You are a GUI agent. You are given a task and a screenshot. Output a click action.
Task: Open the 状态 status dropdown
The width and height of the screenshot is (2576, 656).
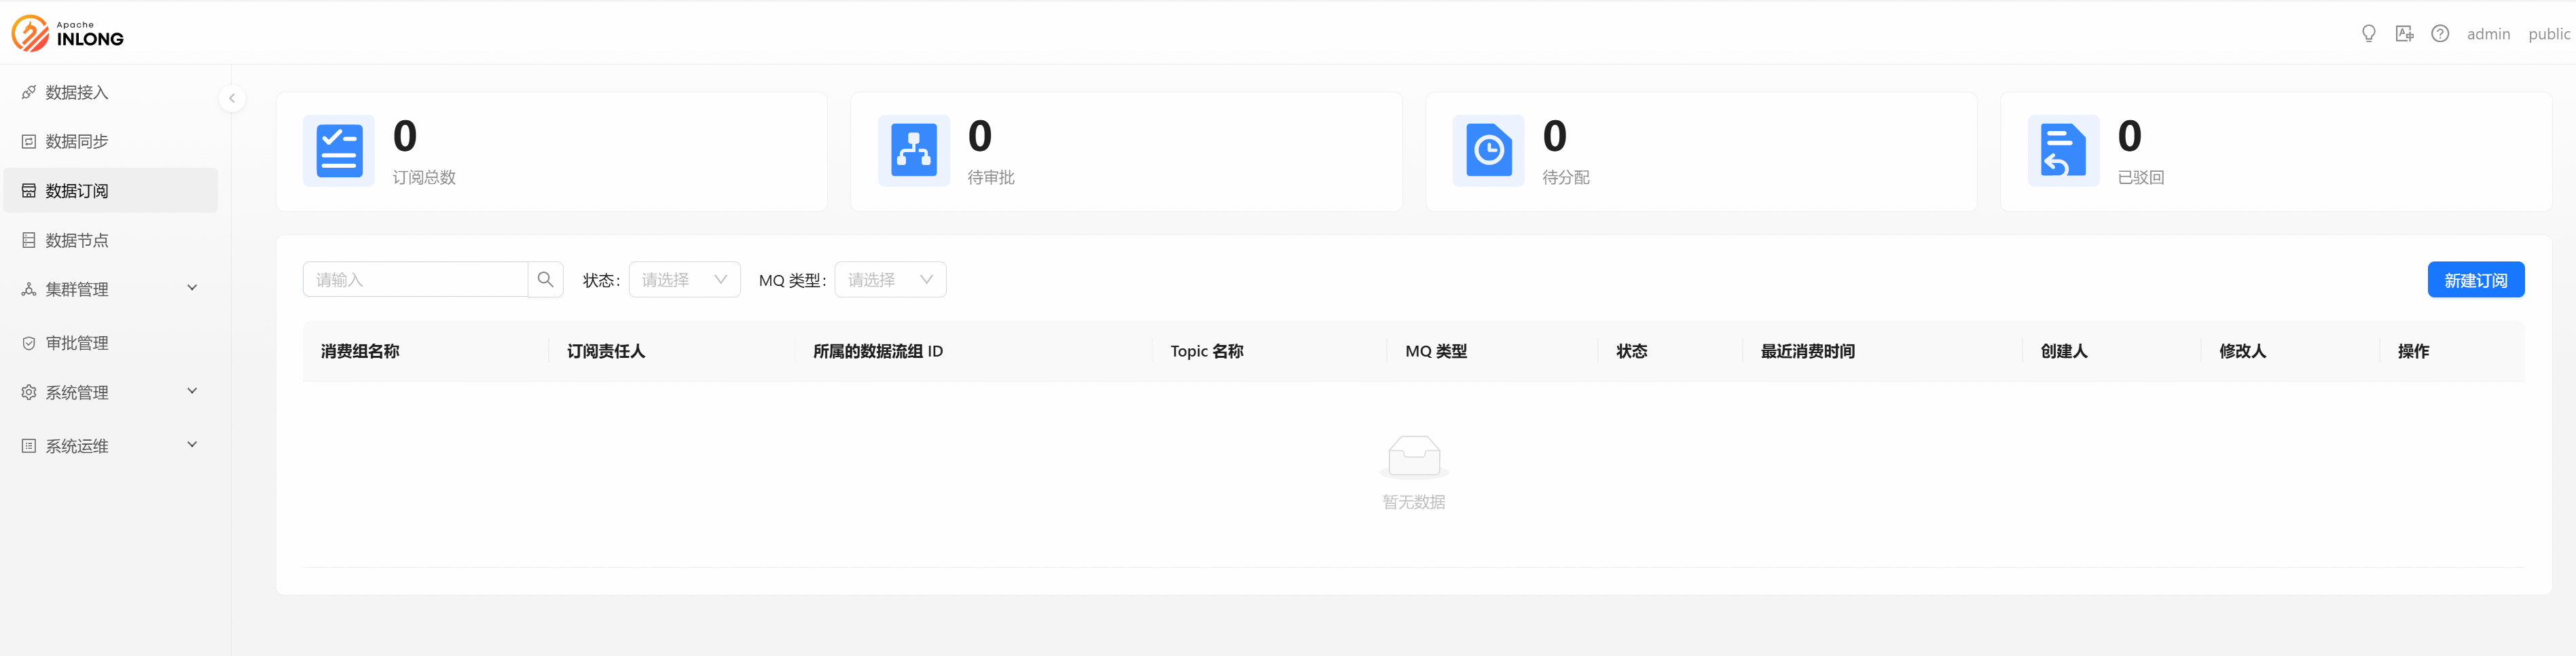(684, 280)
